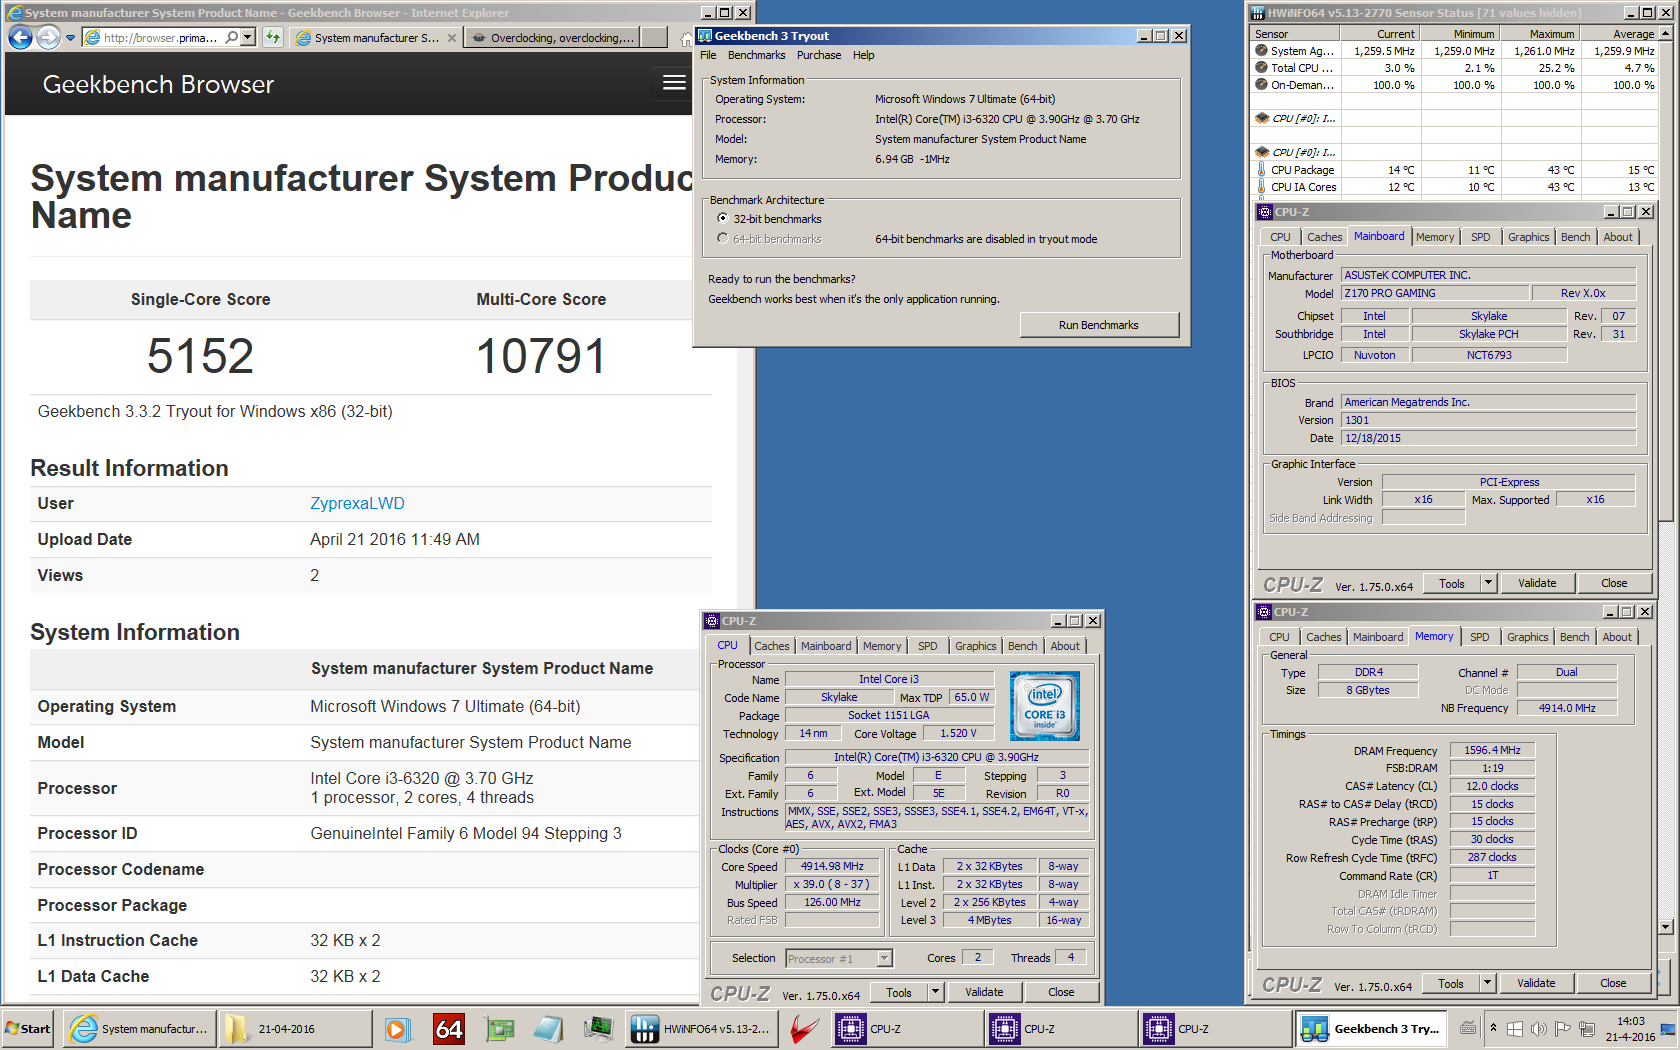The image size is (1680, 1050).
Task: Open the Geekbench File menu
Action: [708, 55]
